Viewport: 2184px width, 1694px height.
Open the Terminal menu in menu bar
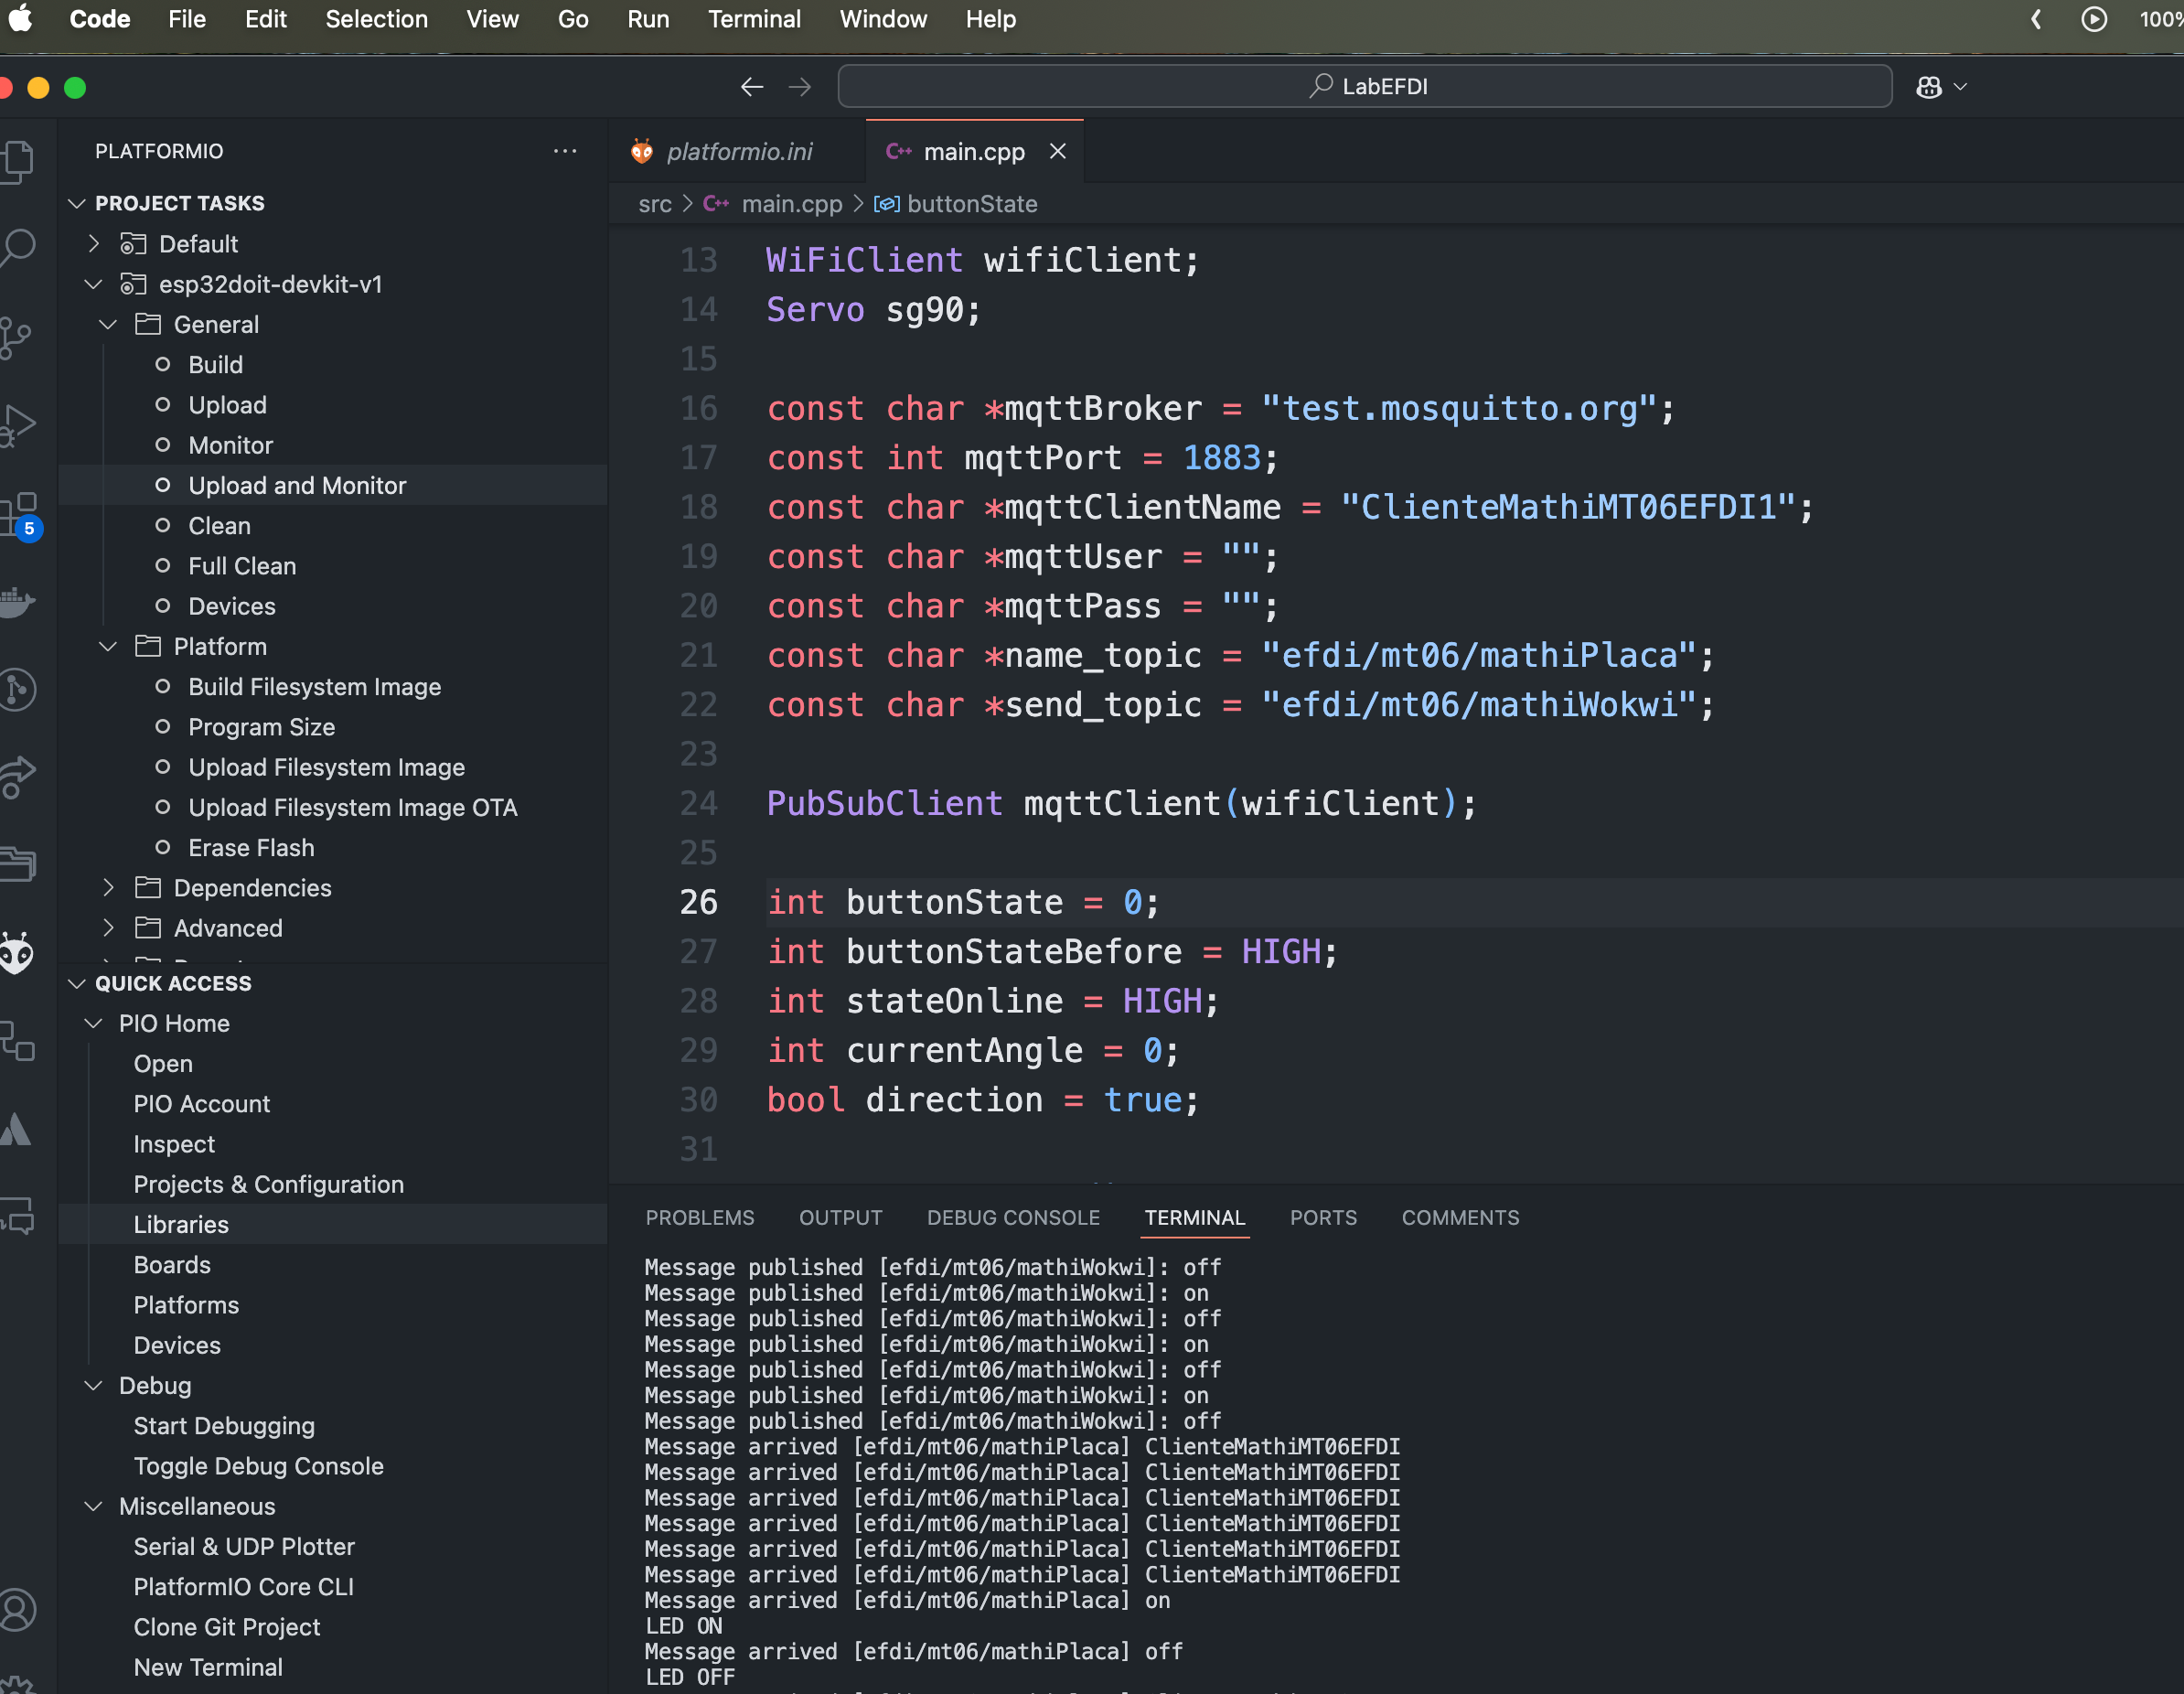click(x=754, y=18)
